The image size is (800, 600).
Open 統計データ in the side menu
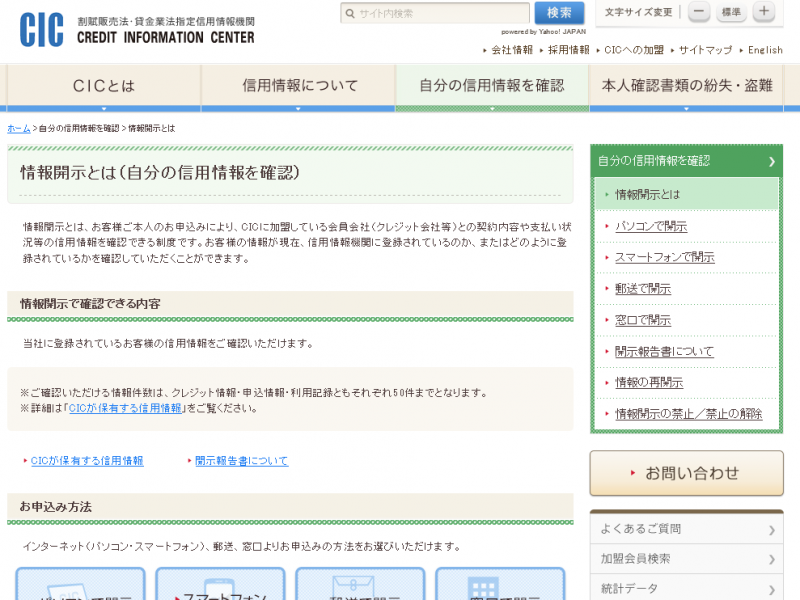click(686, 588)
